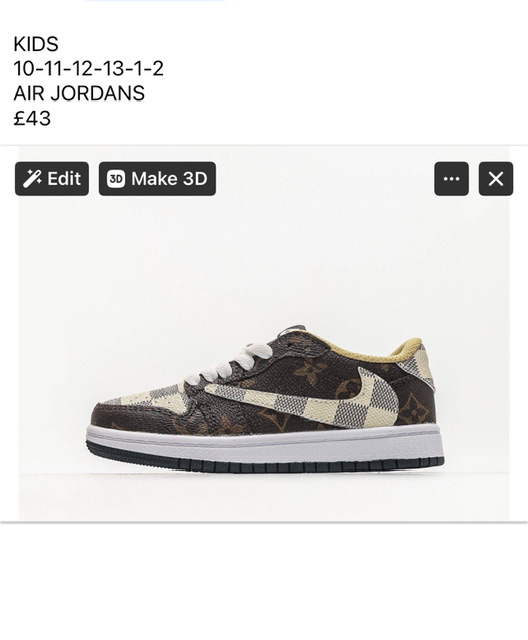Place cursor on the AIR JORDANS line

(x=79, y=93)
